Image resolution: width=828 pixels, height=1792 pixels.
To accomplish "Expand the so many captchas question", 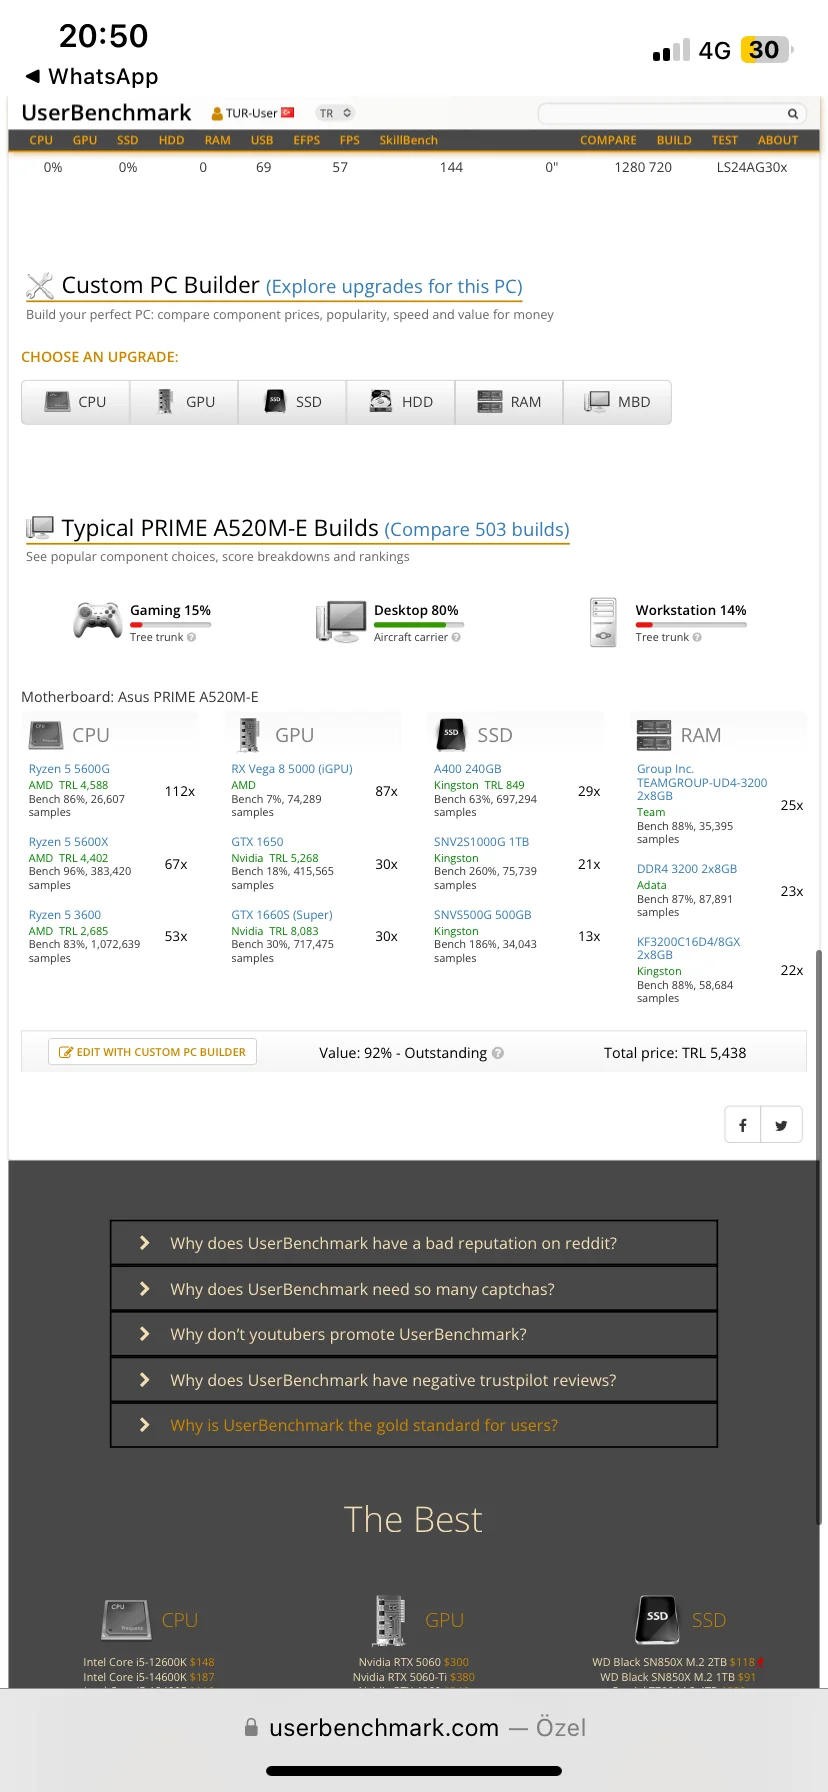I will (414, 1289).
